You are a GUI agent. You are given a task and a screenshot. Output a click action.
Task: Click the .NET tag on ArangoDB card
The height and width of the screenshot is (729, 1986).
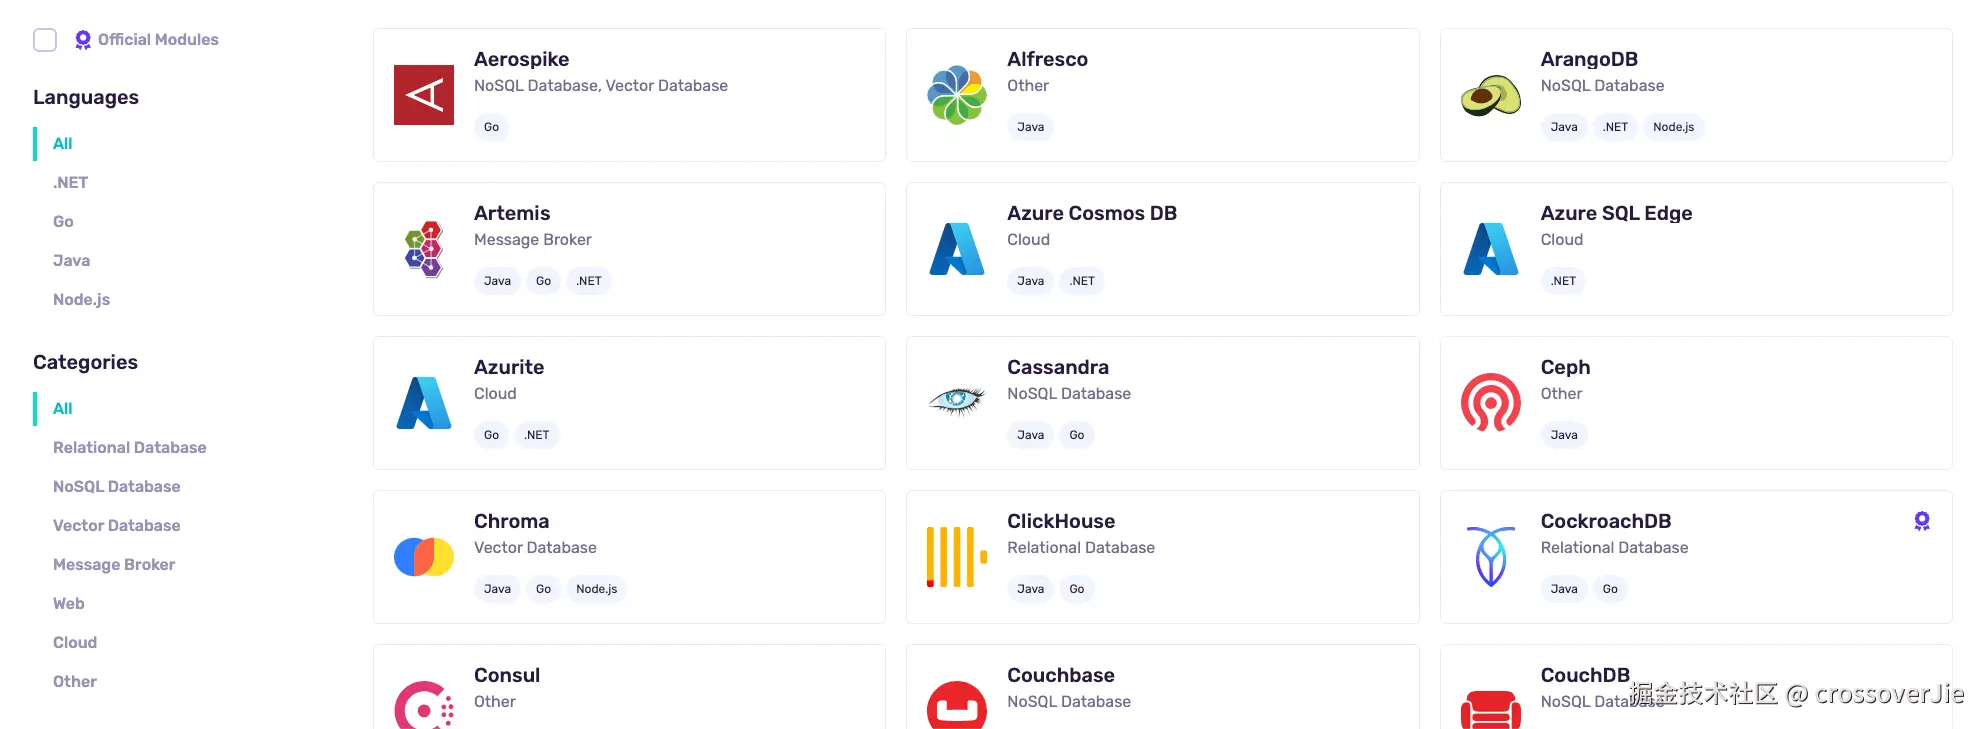(1615, 127)
